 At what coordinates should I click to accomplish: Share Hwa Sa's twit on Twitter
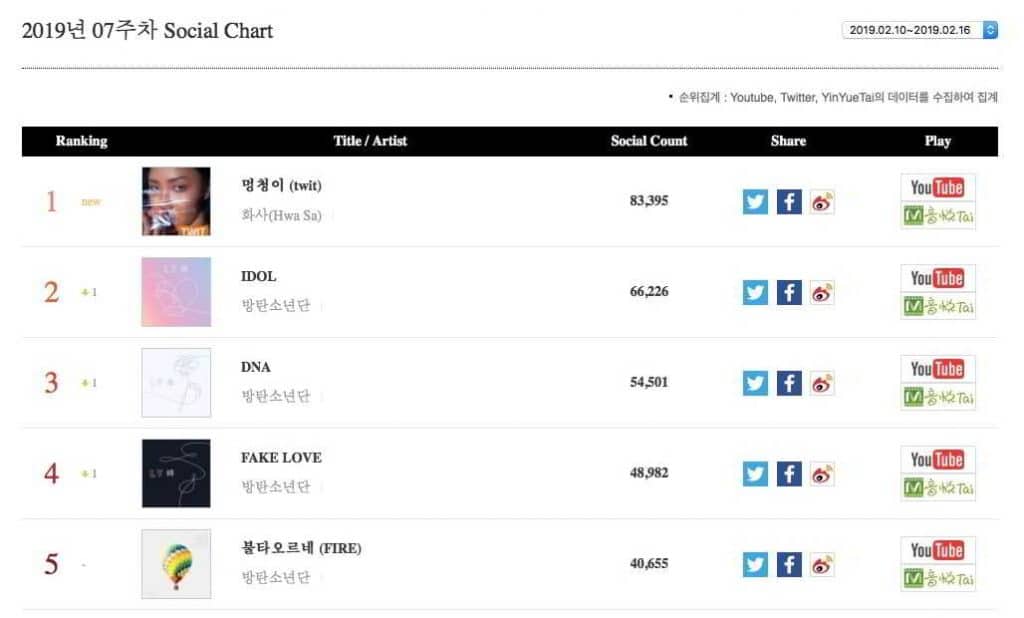pyautogui.click(x=755, y=201)
